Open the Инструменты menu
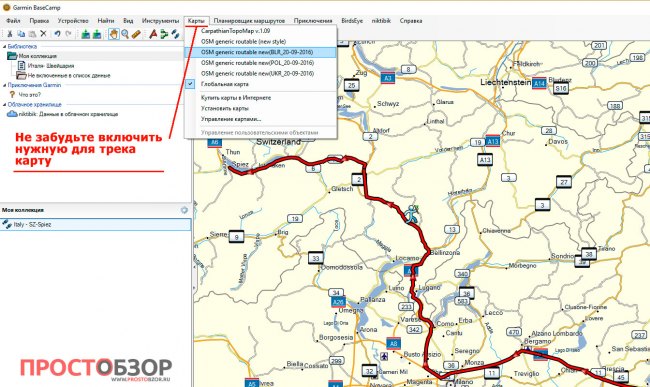The width and height of the screenshot is (650, 387). point(160,20)
